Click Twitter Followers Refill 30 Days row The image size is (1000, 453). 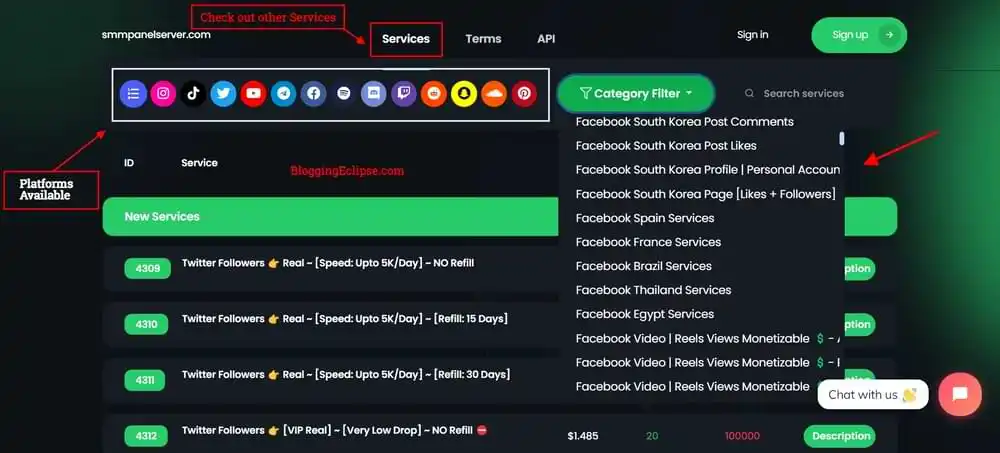pyautogui.click(x=346, y=375)
